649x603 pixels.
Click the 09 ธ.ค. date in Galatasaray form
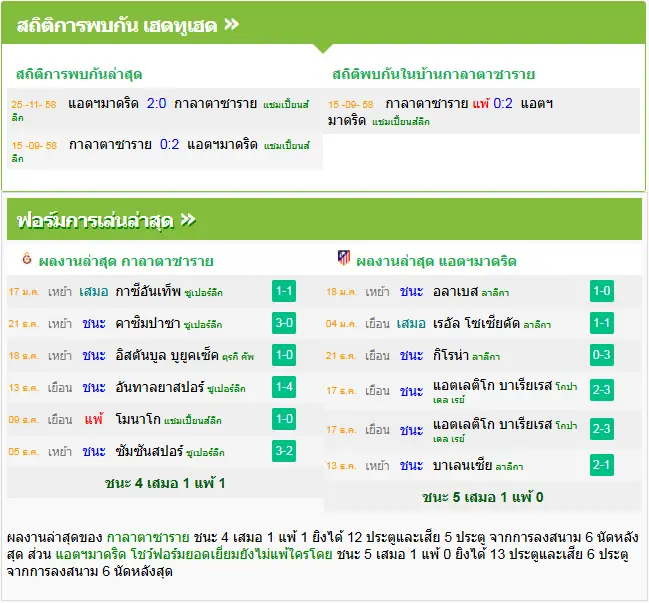coord(24,420)
